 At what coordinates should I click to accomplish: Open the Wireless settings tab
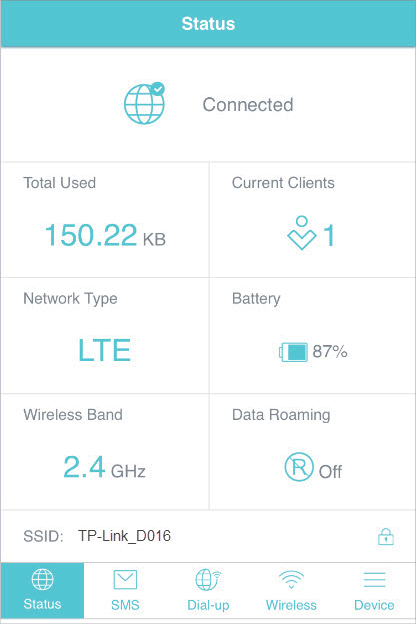[291, 591]
